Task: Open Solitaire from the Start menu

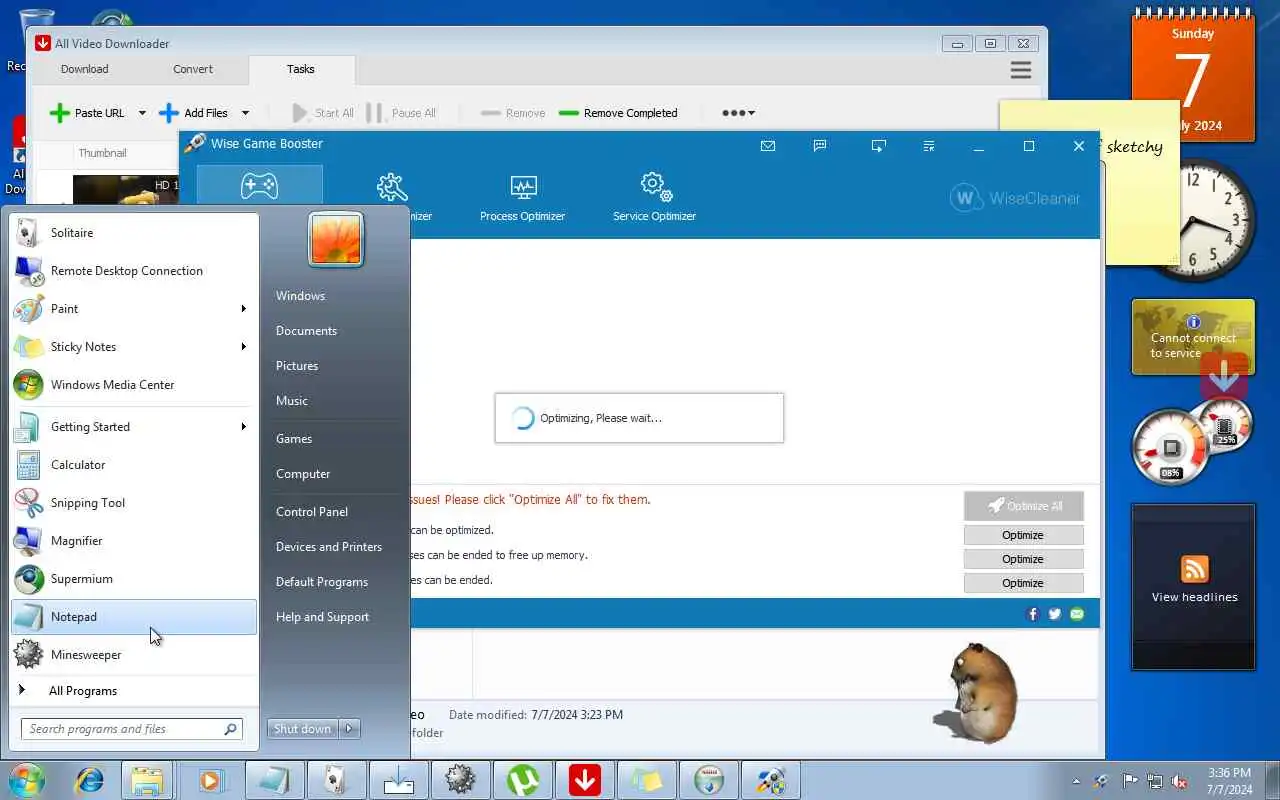Action: 134,233
